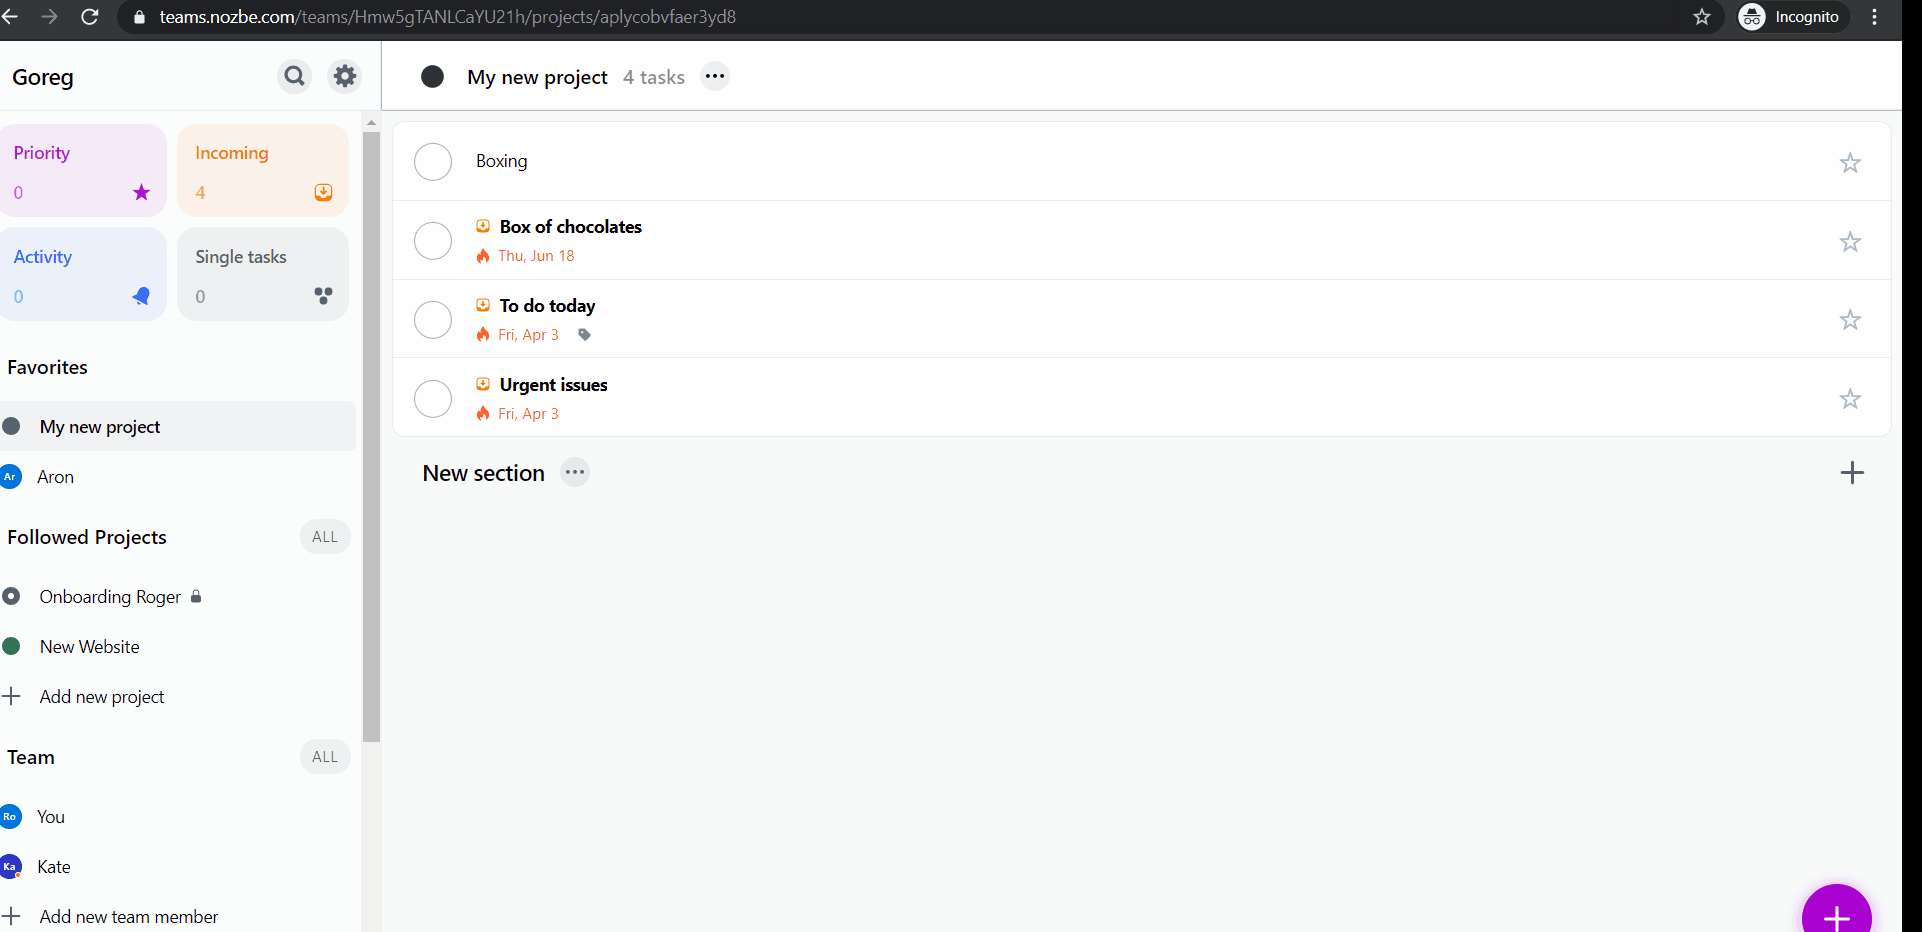Click the Activity bell icon

[142, 296]
